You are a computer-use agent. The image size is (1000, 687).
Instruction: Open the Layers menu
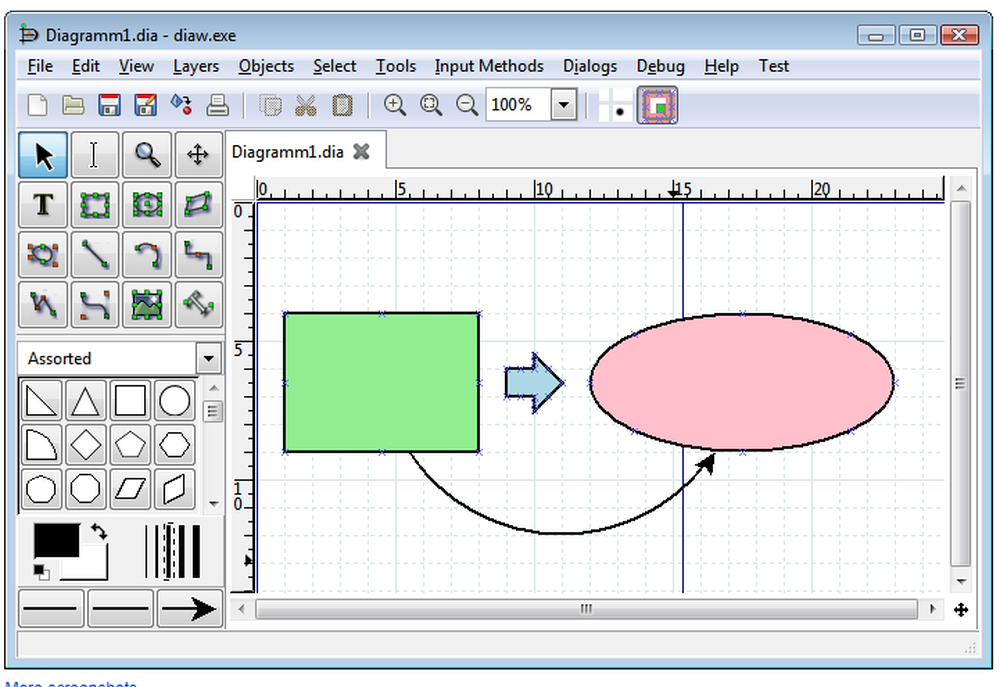click(x=196, y=66)
